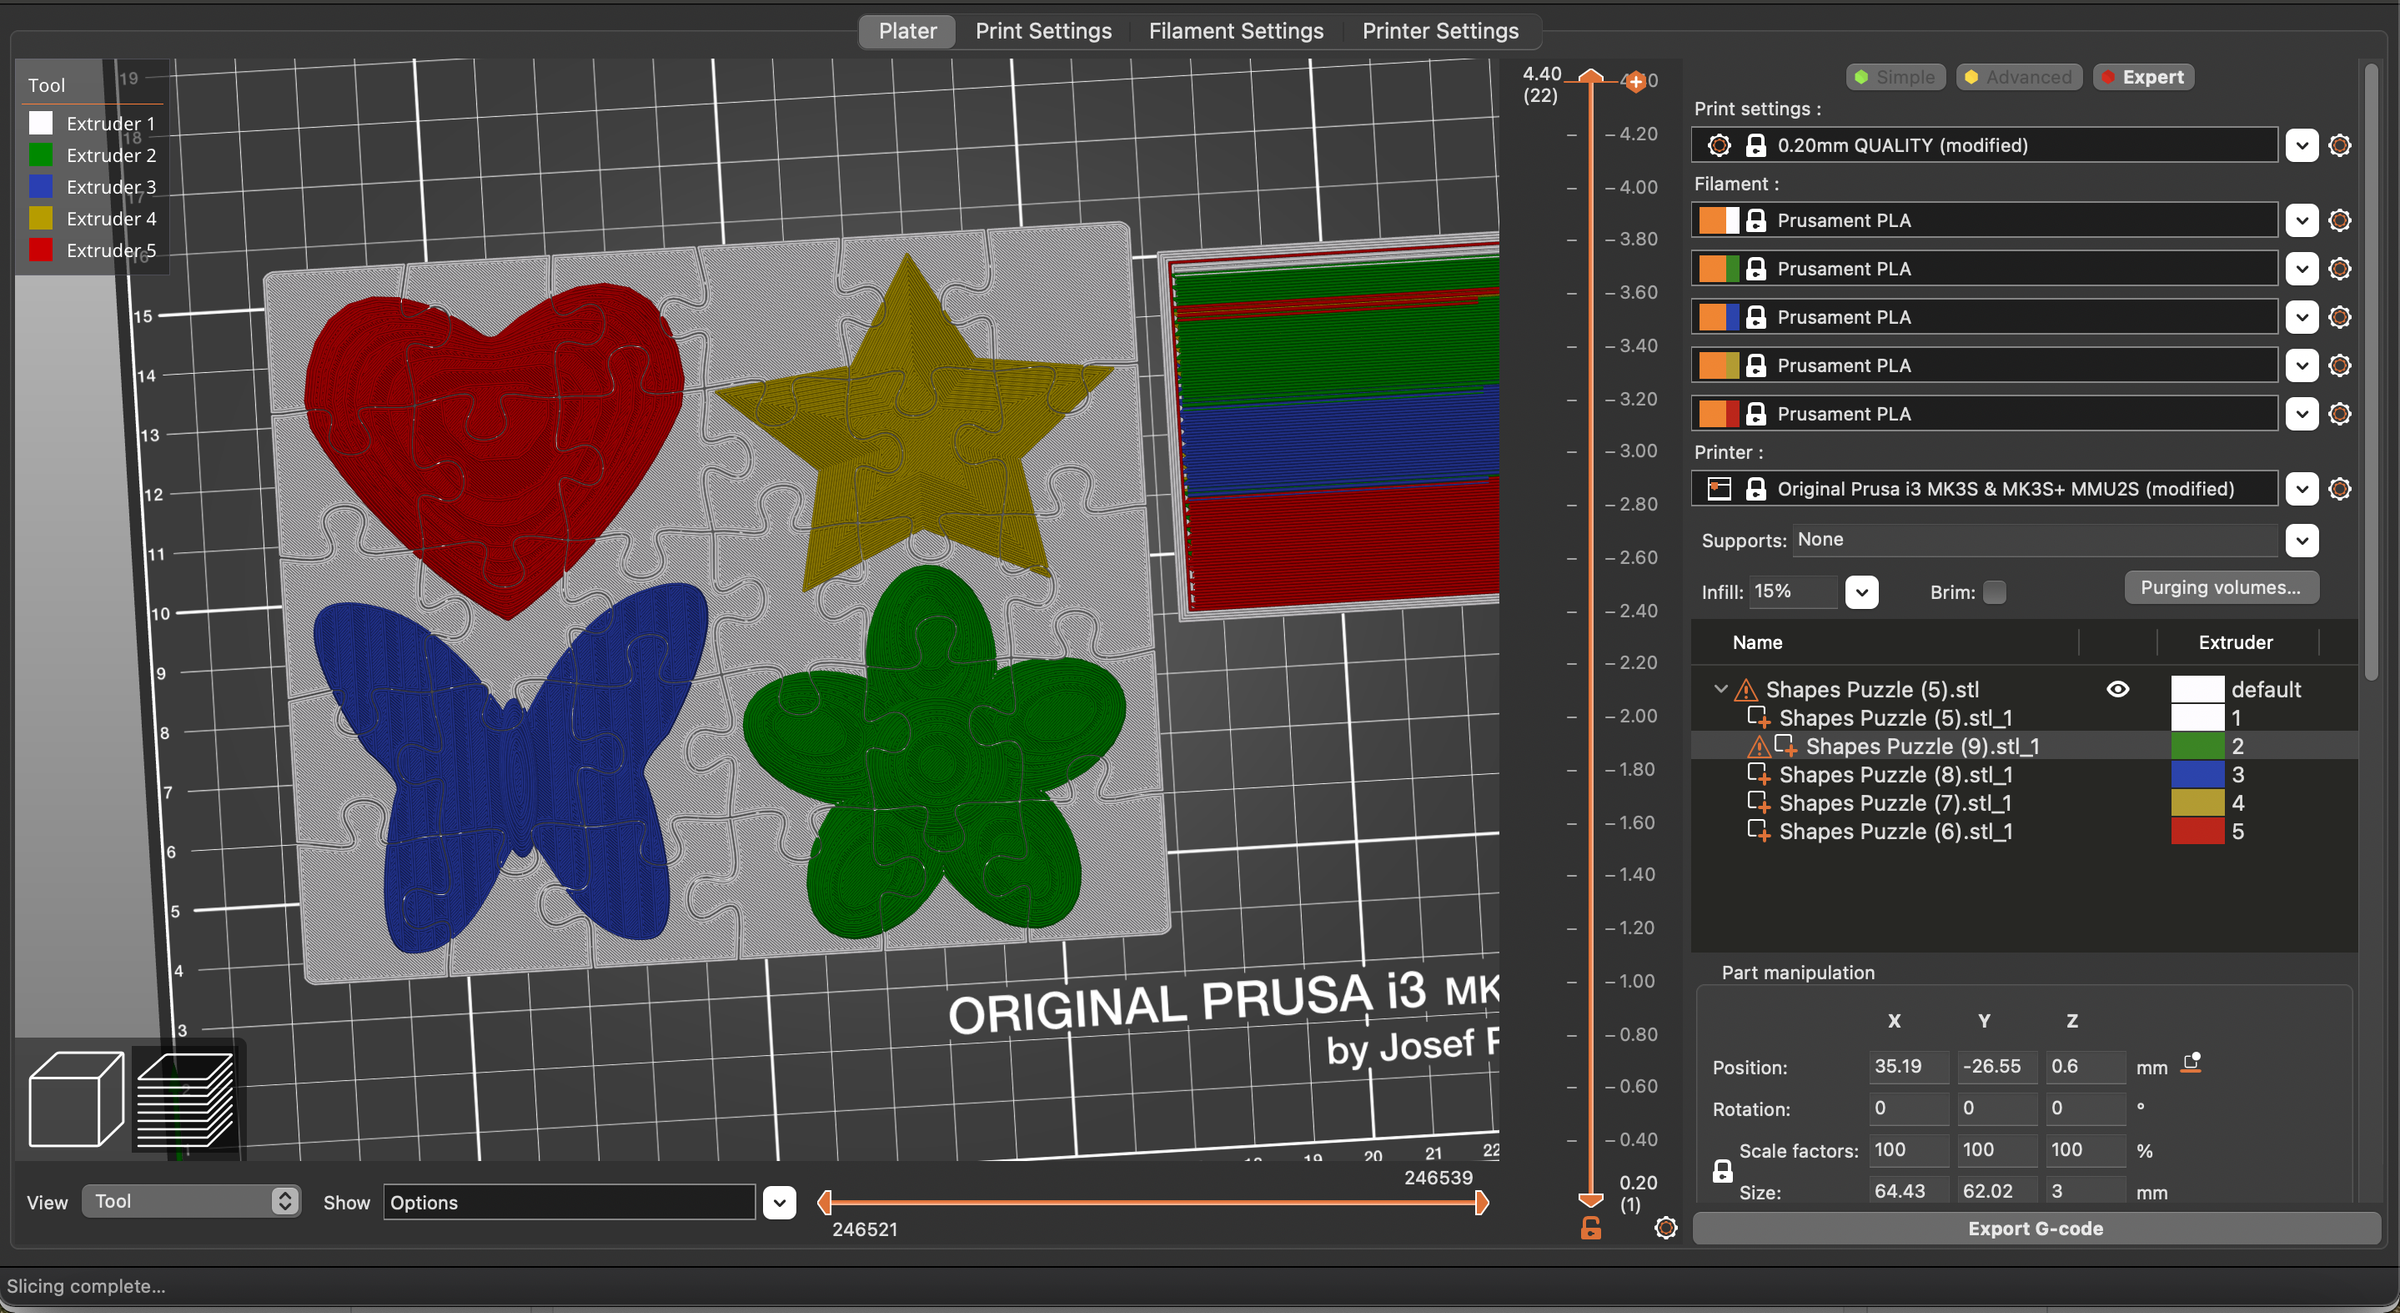
Task: Open print settings edit gear icon
Action: [x=2339, y=145]
